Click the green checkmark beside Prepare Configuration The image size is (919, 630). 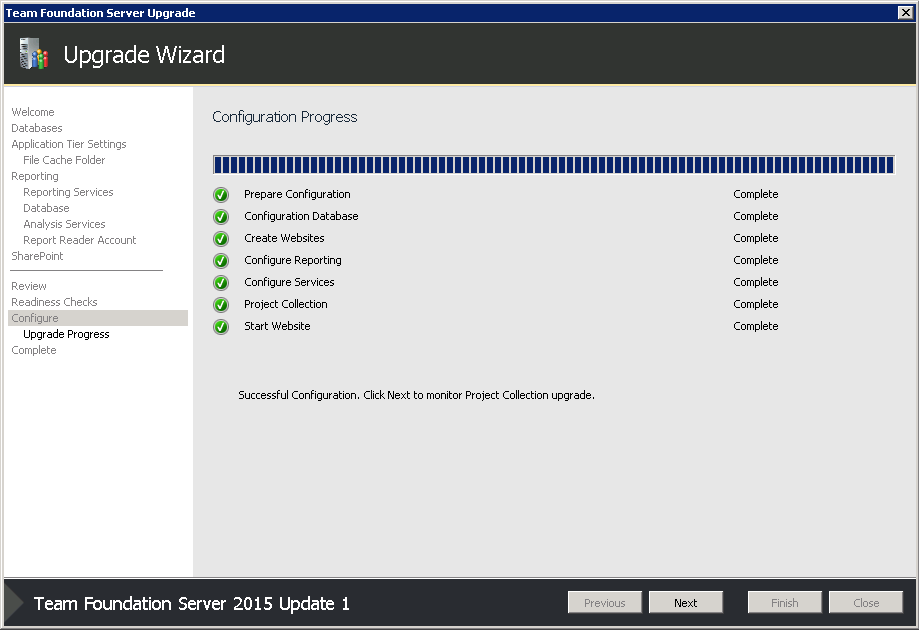221,195
